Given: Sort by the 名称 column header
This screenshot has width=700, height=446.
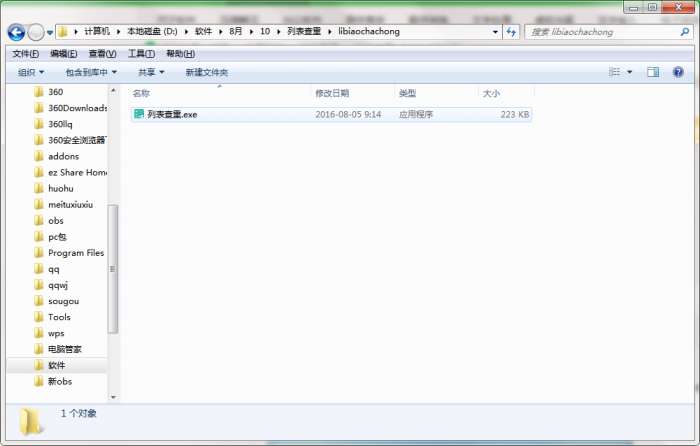Looking at the screenshot, I should point(141,93).
